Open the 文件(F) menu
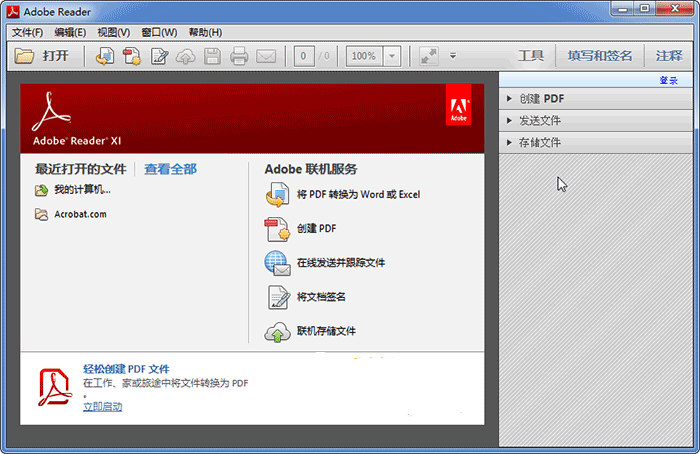The height and width of the screenshot is (454, 700). coord(28,33)
